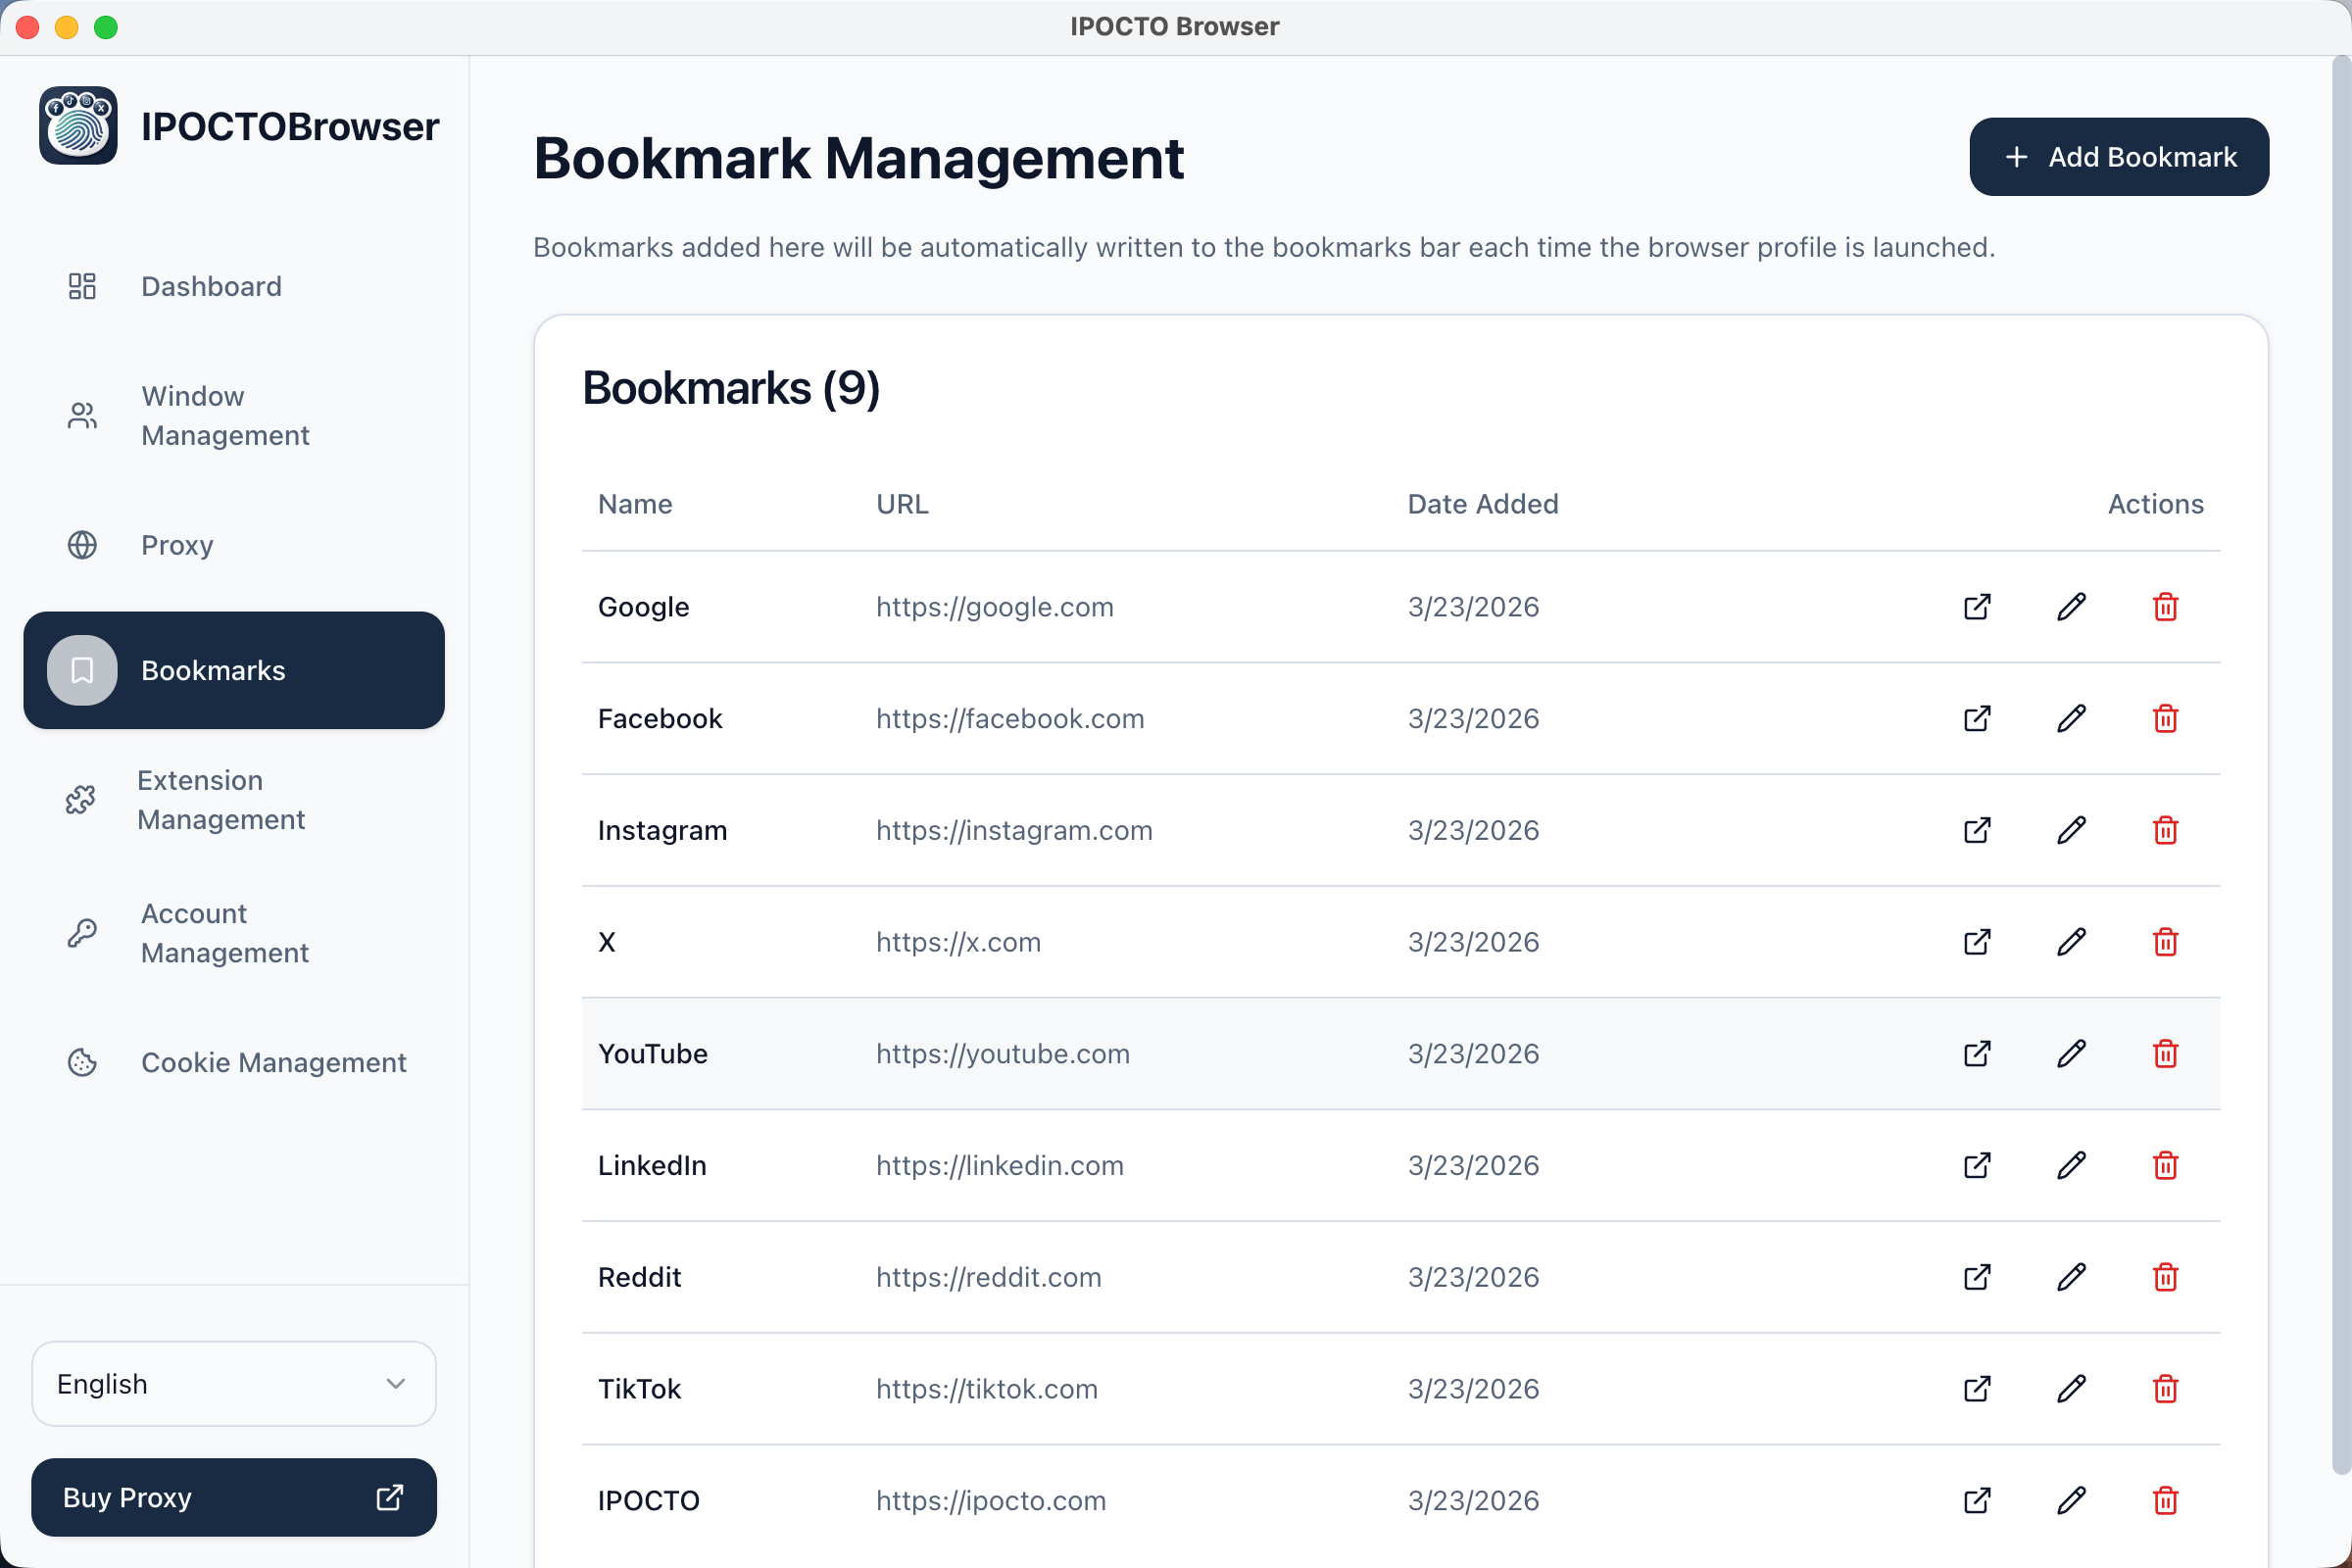Screen dimensions: 2352x1568
Task: Minimize the IPOCTO Browser window
Action: (x=67, y=27)
